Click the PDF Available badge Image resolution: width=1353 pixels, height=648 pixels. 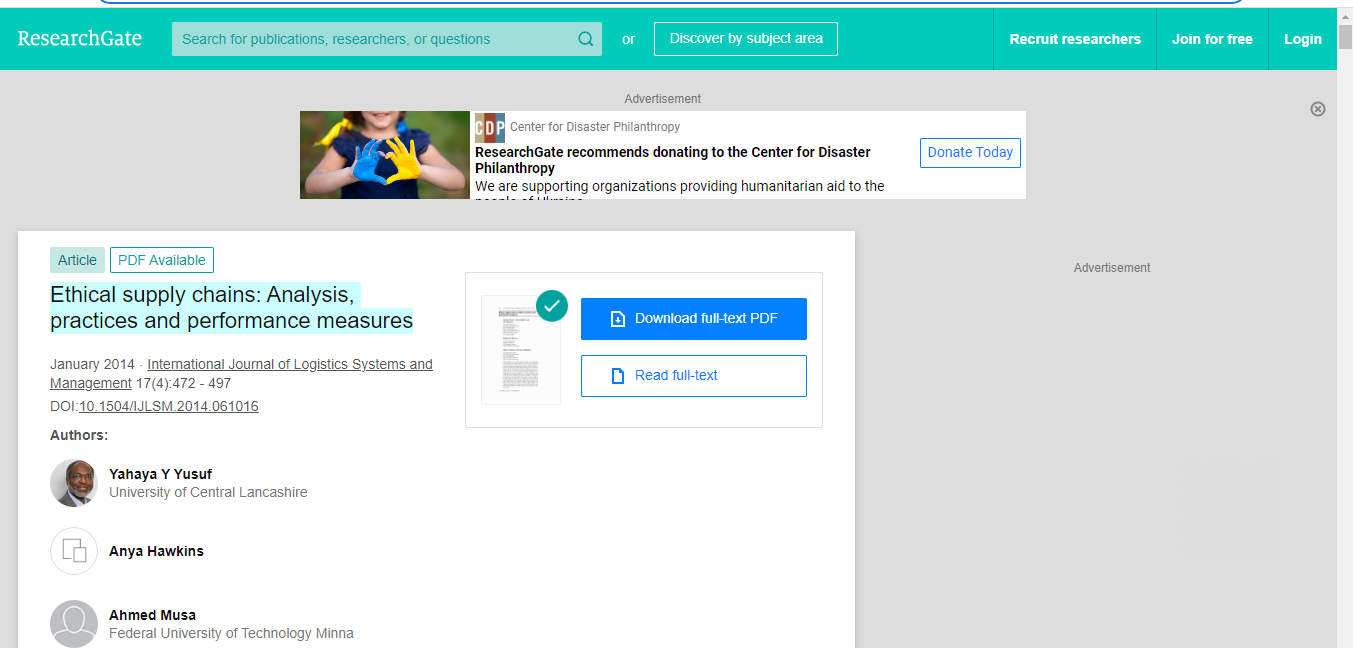point(162,260)
